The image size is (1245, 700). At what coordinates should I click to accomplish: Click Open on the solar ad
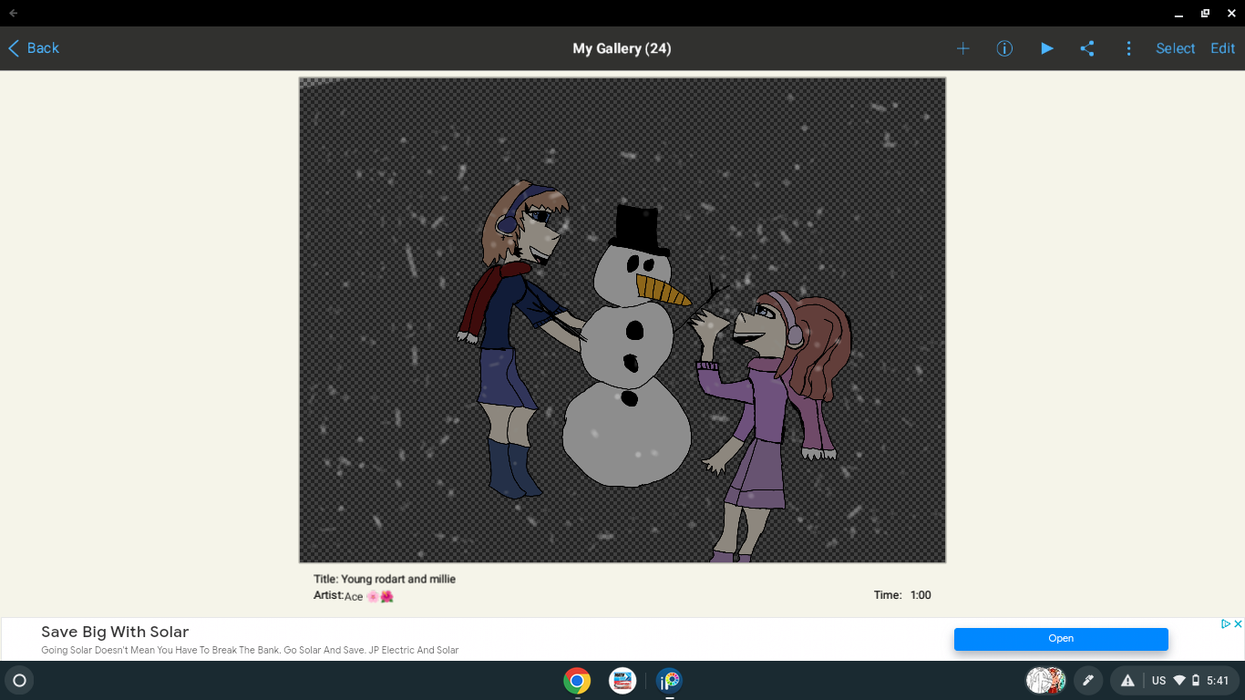tap(1060, 639)
